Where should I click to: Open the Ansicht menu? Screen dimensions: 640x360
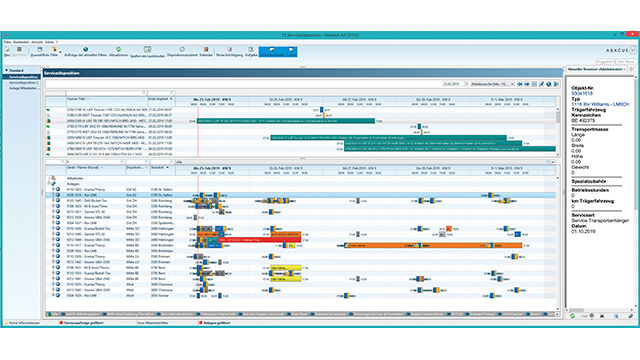point(37,42)
